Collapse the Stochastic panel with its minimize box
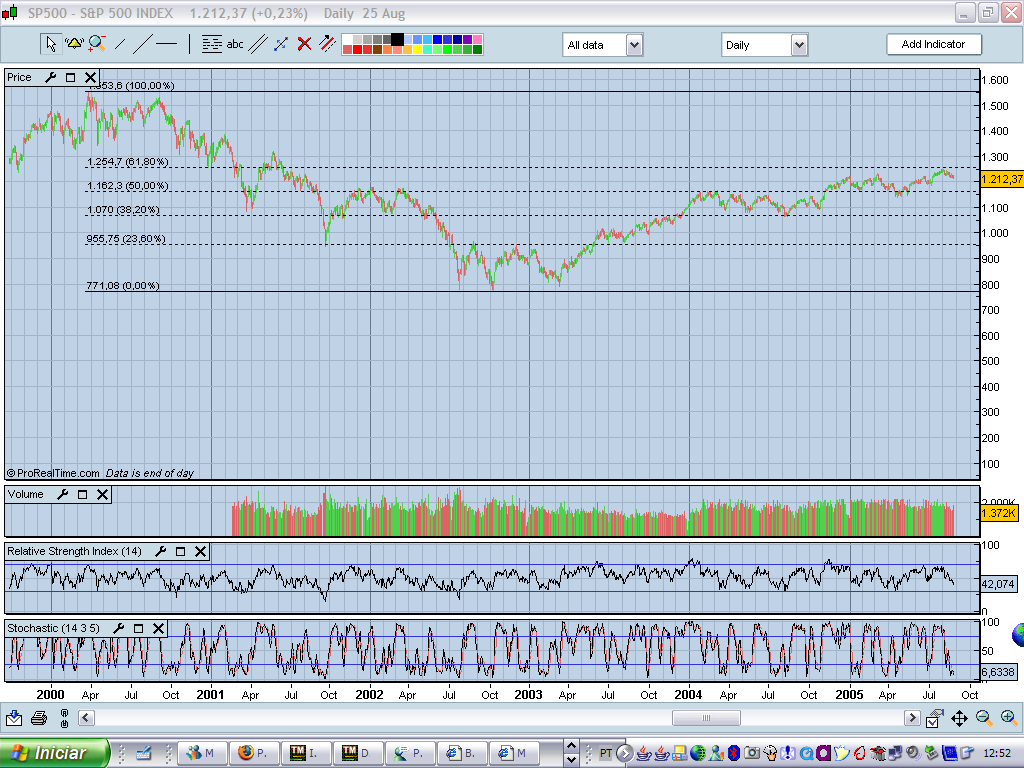The image size is (1024, 768). click(140, 629)
